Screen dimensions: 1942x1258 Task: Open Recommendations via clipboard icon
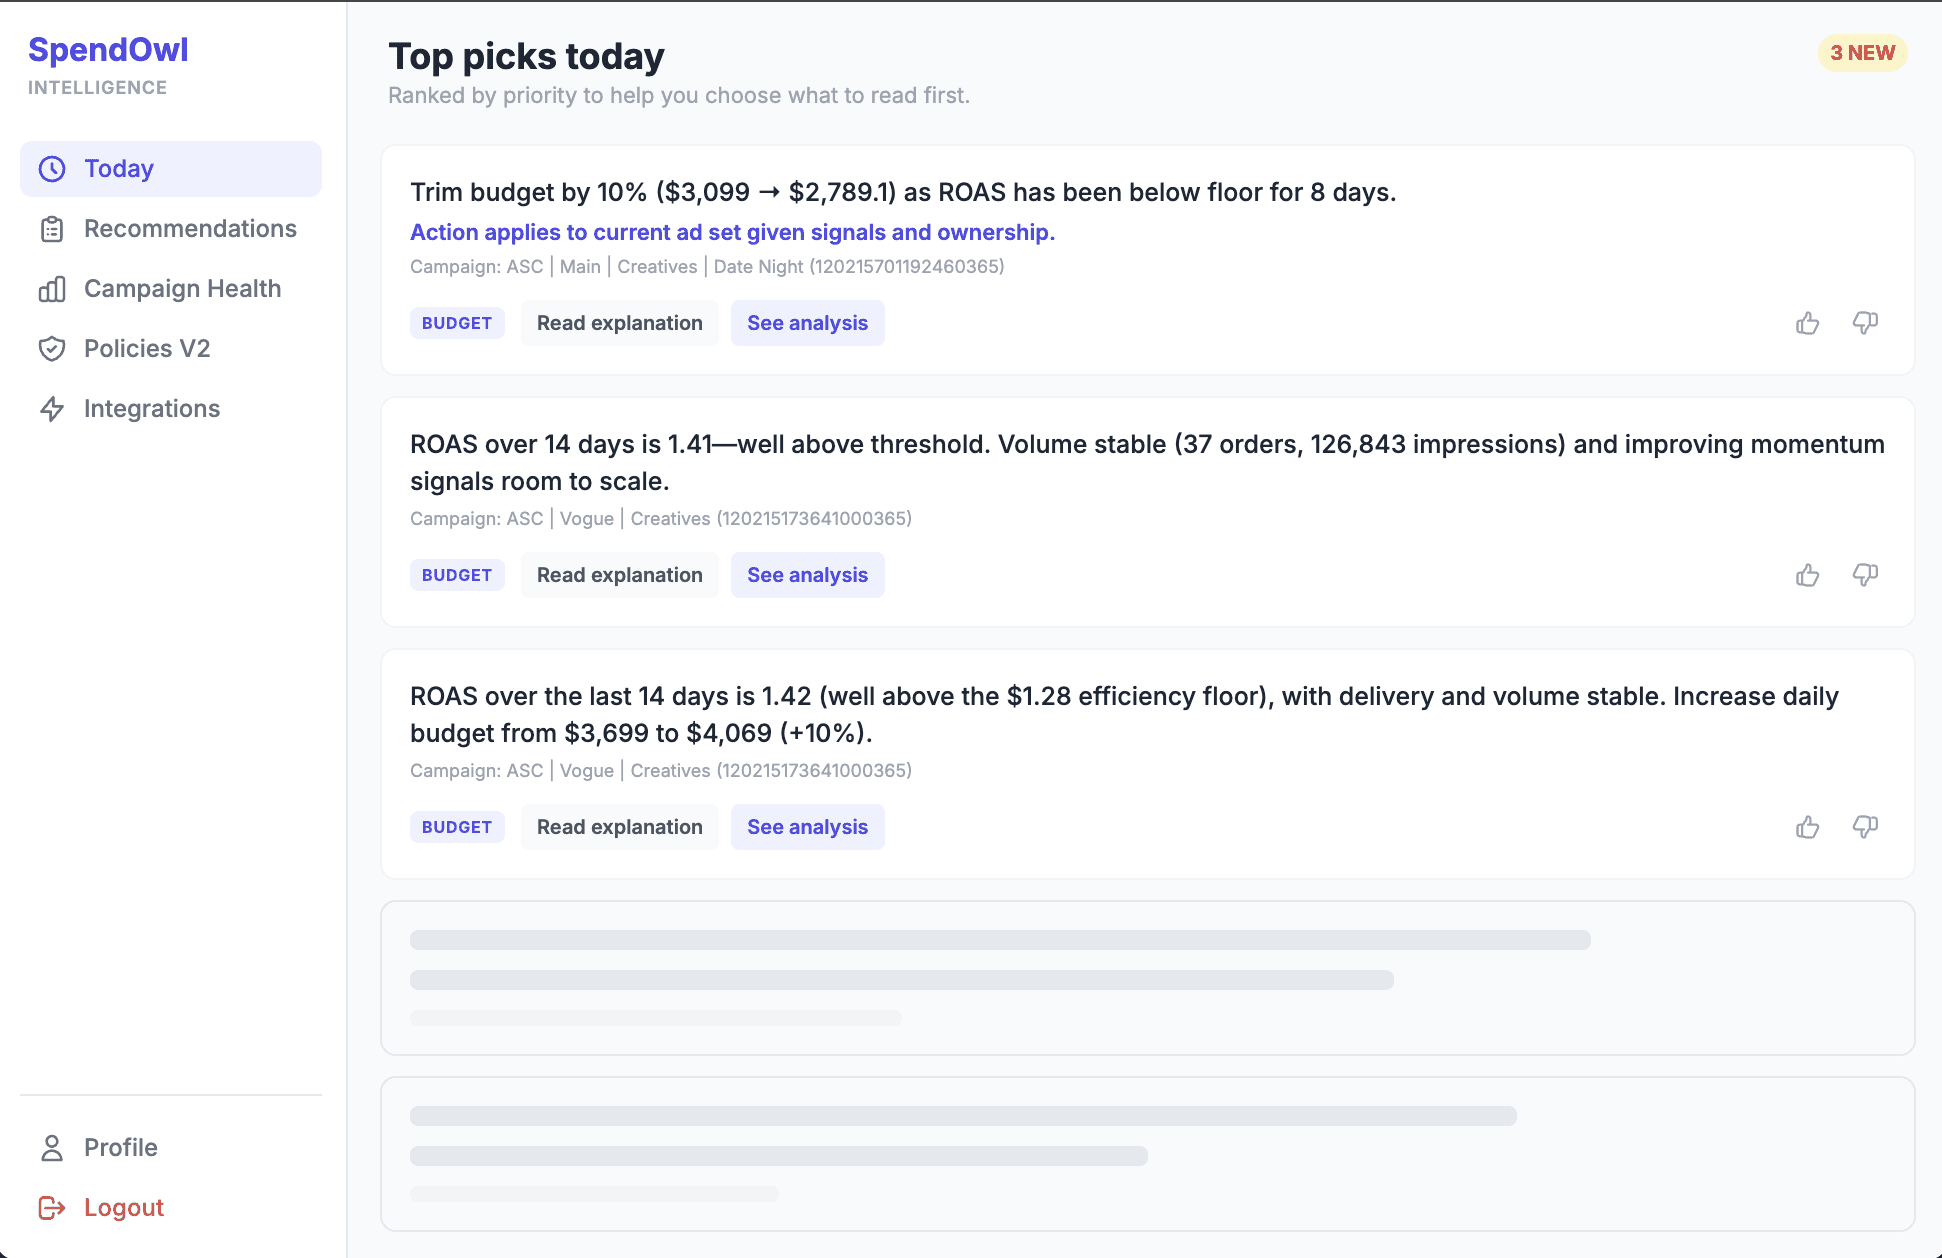53,229
